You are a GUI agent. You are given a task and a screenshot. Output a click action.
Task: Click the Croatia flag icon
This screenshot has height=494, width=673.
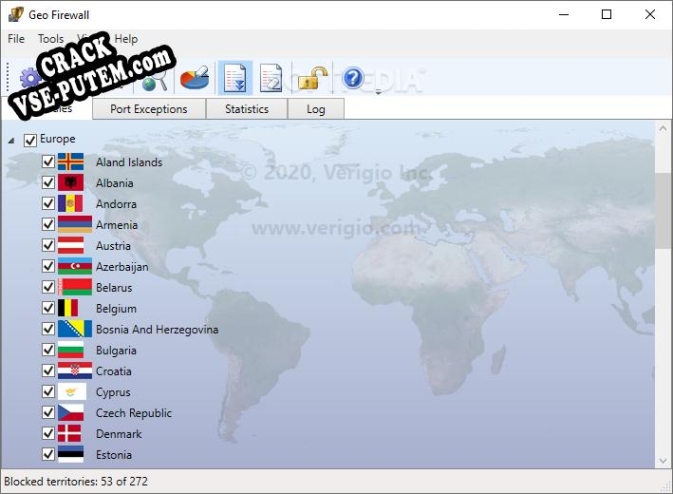[x=75, y=371]
